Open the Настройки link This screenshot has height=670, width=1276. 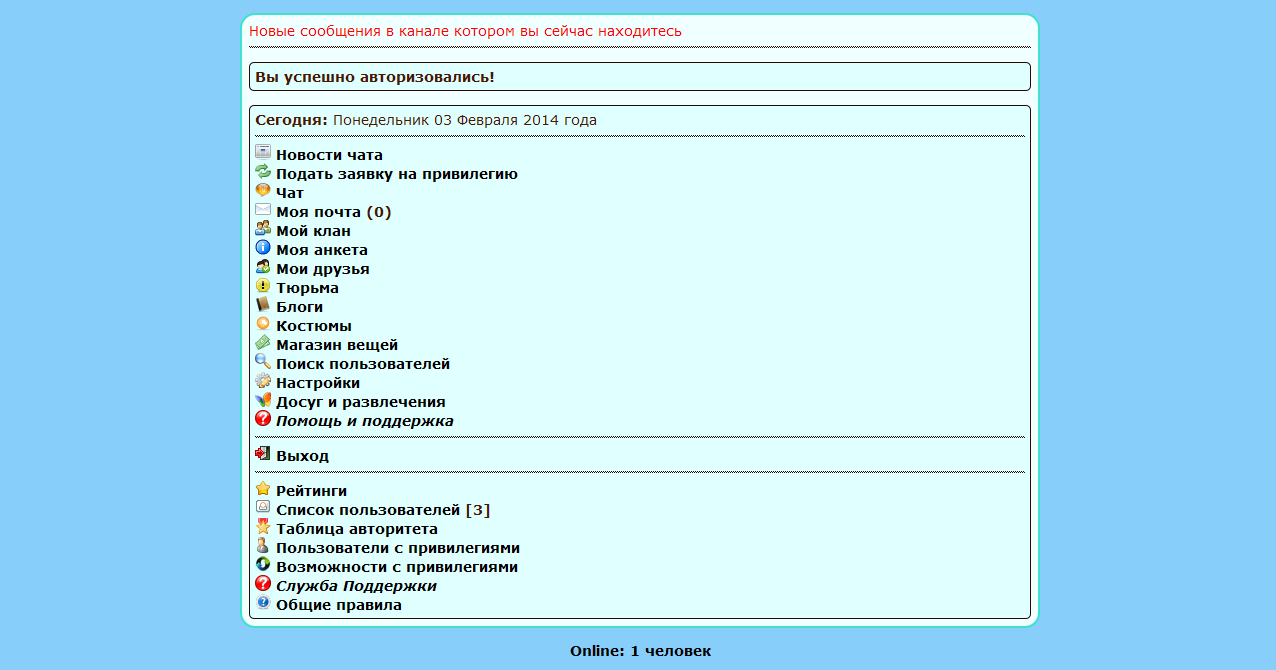tap(318, 383)
